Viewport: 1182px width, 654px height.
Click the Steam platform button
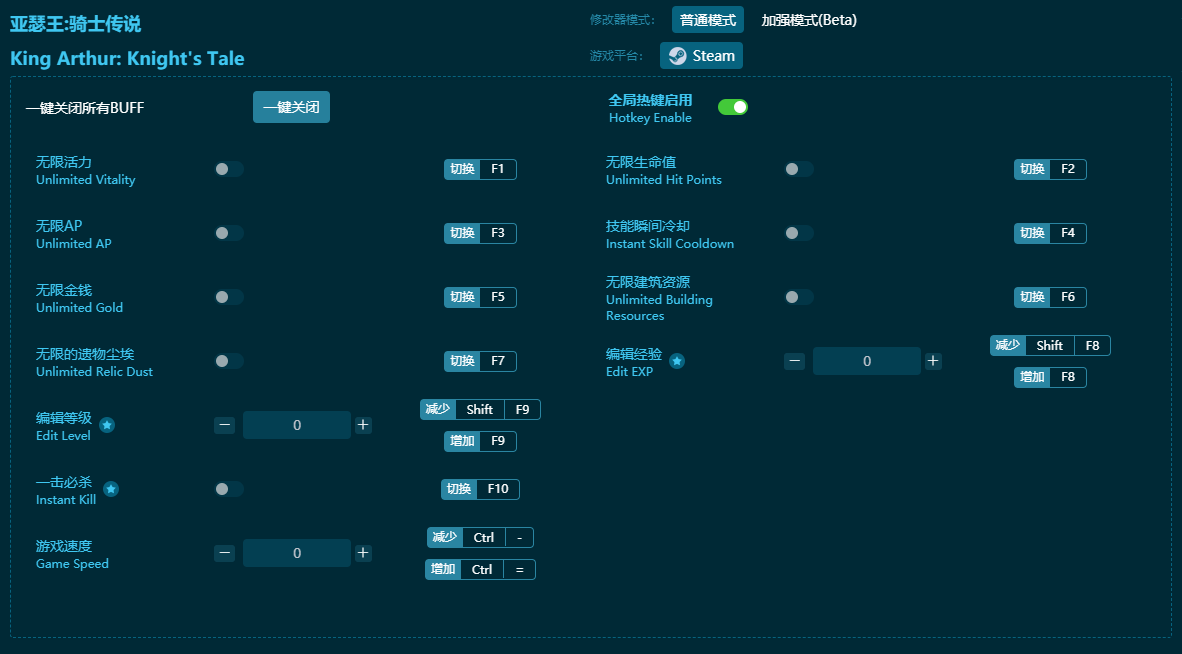[x=701, y=56]
